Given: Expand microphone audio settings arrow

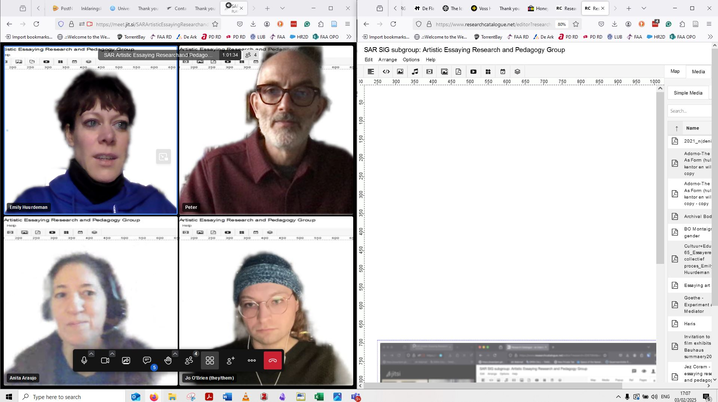Looking at the screenshot, I should coord(92,353).
